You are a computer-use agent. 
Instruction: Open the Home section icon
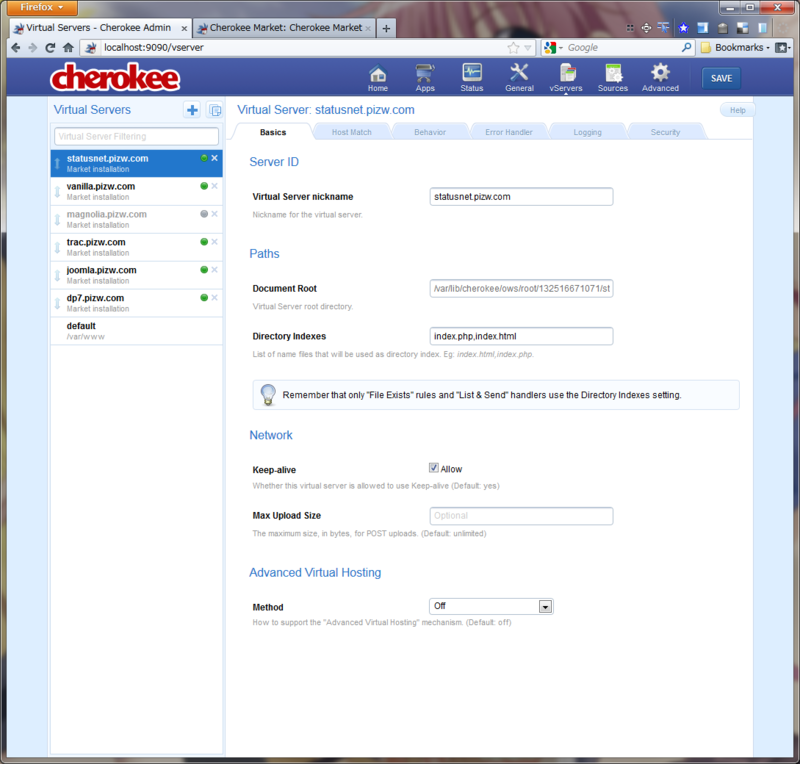(x=378, y=78)
